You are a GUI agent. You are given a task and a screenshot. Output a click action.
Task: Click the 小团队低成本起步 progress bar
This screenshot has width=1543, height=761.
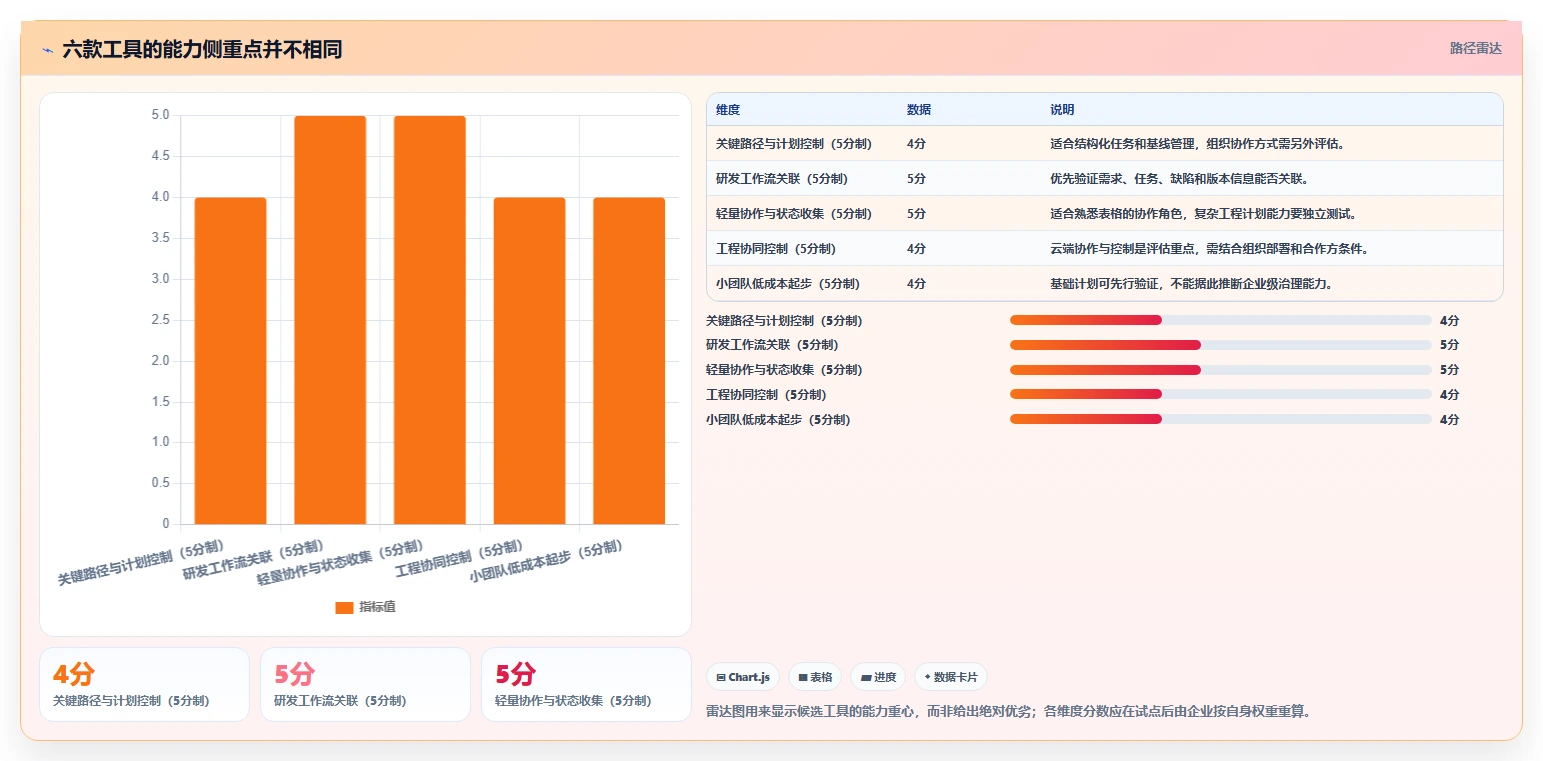point(1221,419)
